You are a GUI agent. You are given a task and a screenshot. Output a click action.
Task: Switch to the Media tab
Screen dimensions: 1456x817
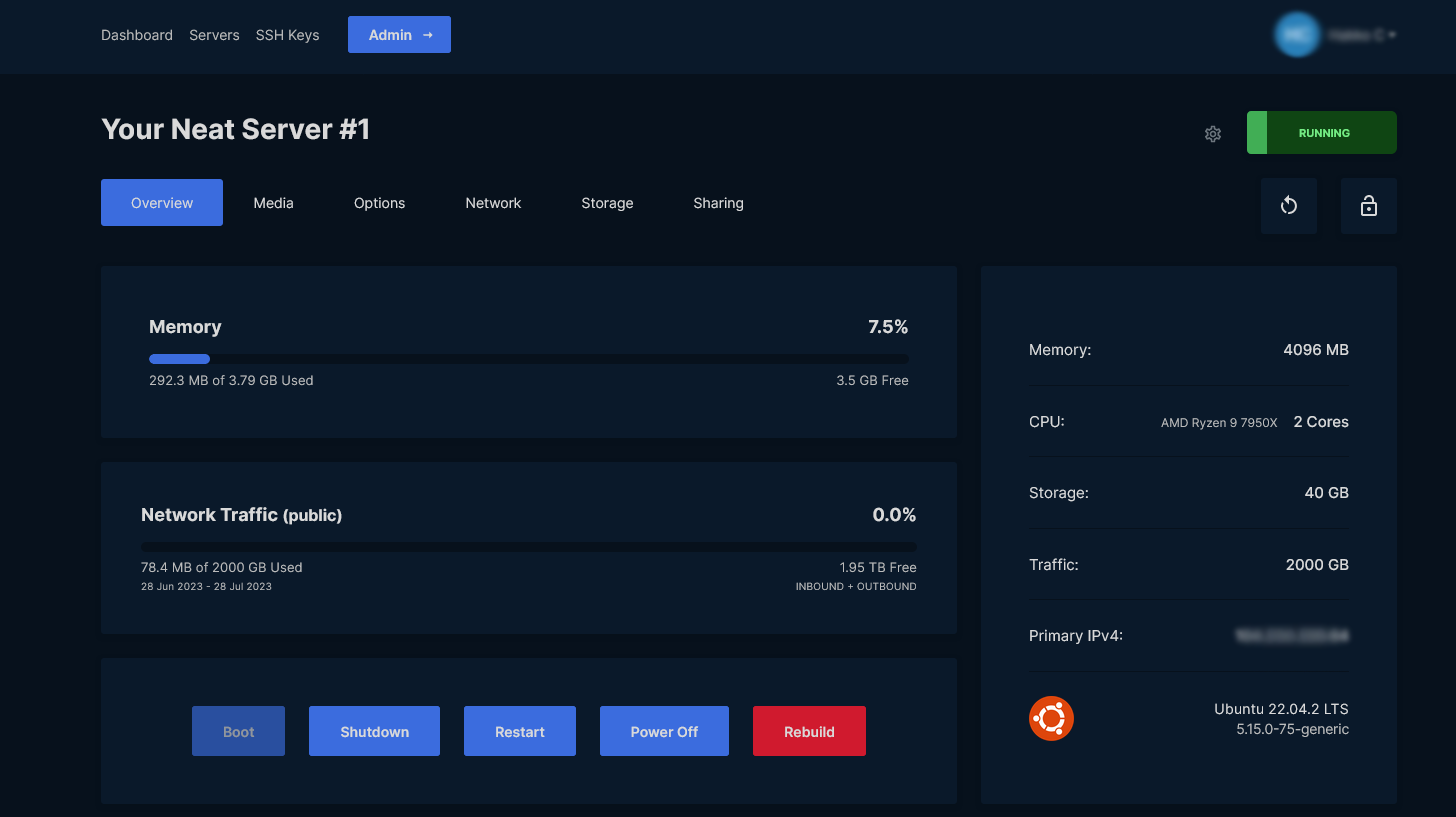273,203
